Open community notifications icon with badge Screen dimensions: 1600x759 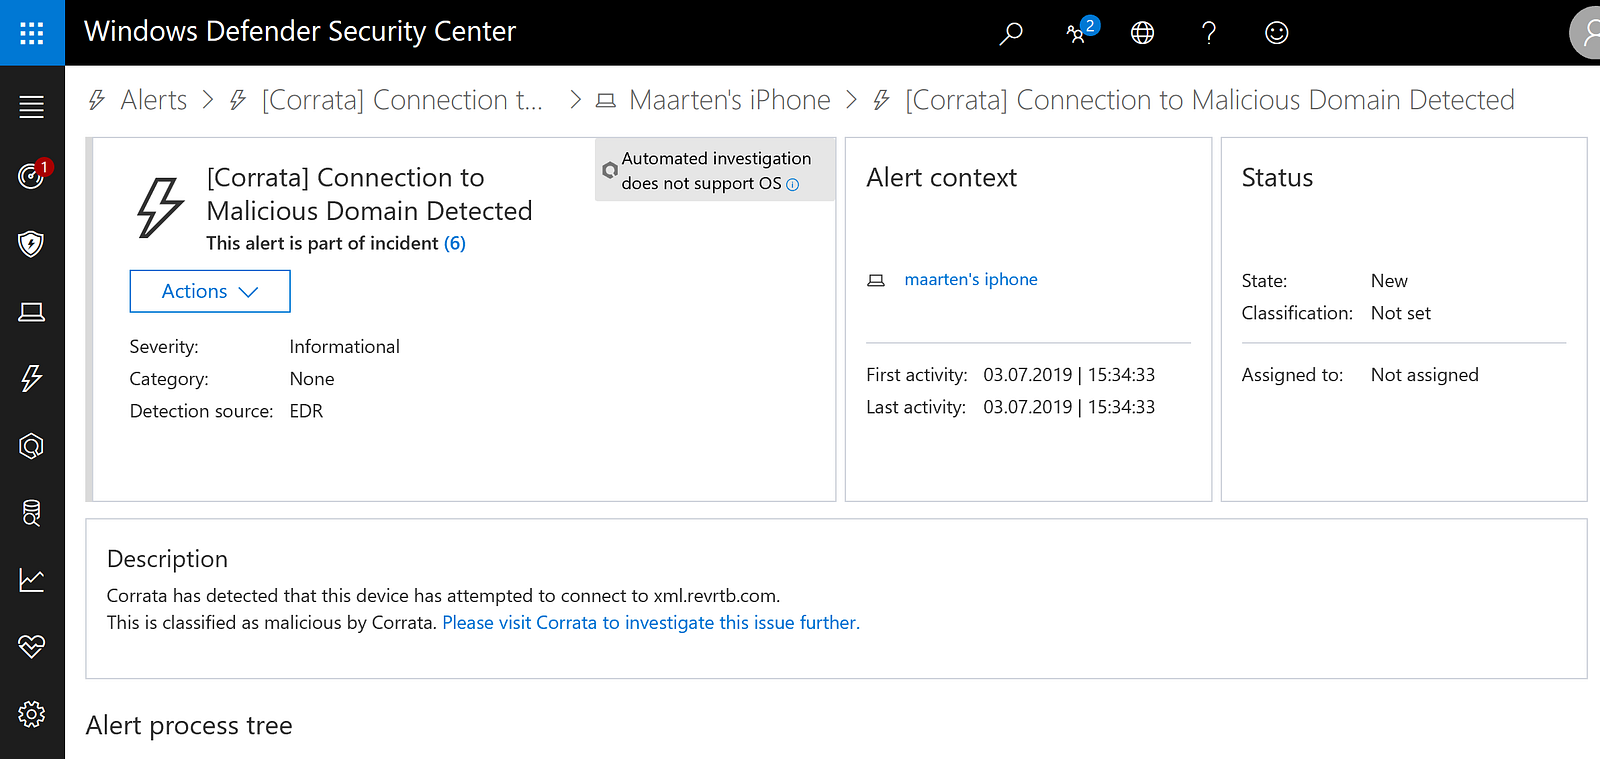1077,33
